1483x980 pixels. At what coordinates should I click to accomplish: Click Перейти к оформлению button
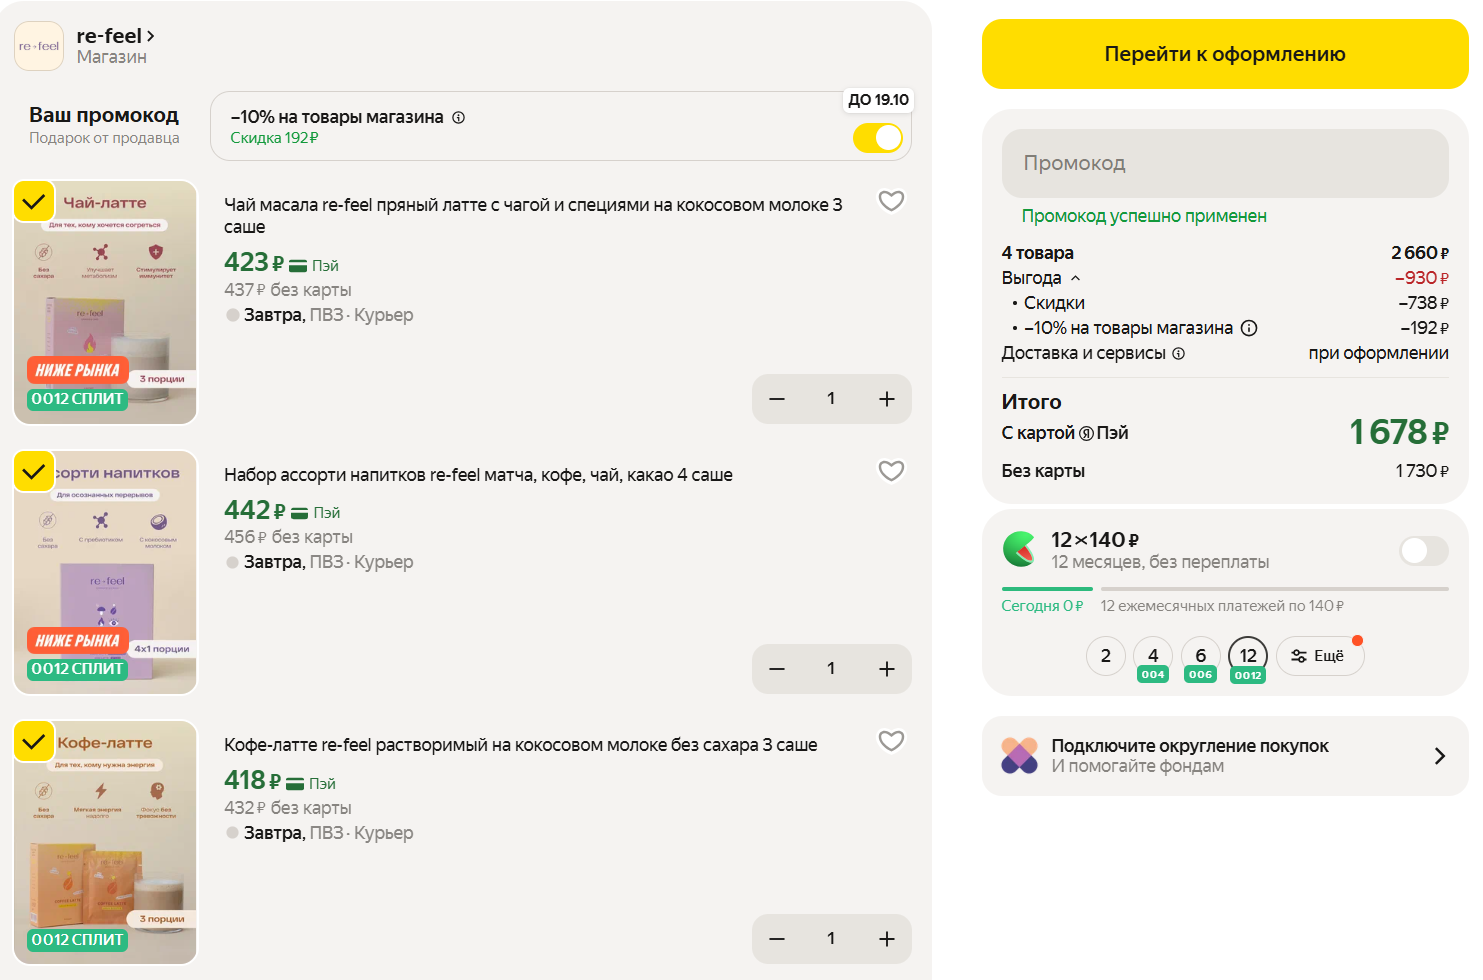tap(1224, 54)
